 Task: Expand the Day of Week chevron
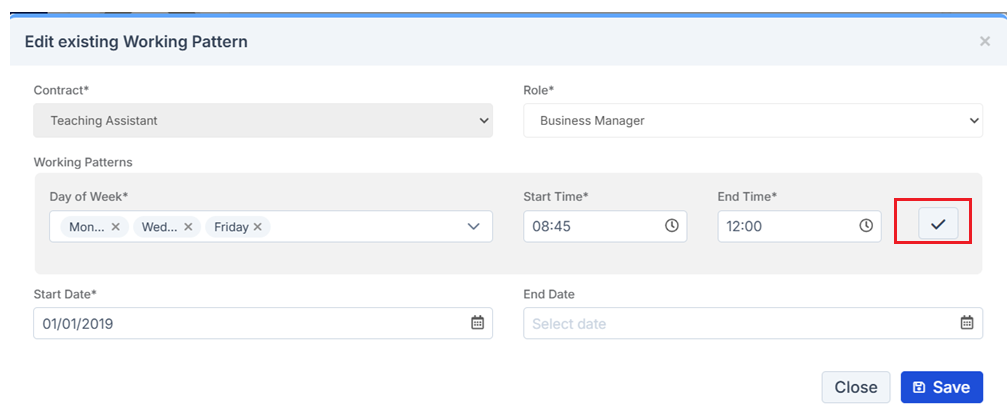pos(474,227)
